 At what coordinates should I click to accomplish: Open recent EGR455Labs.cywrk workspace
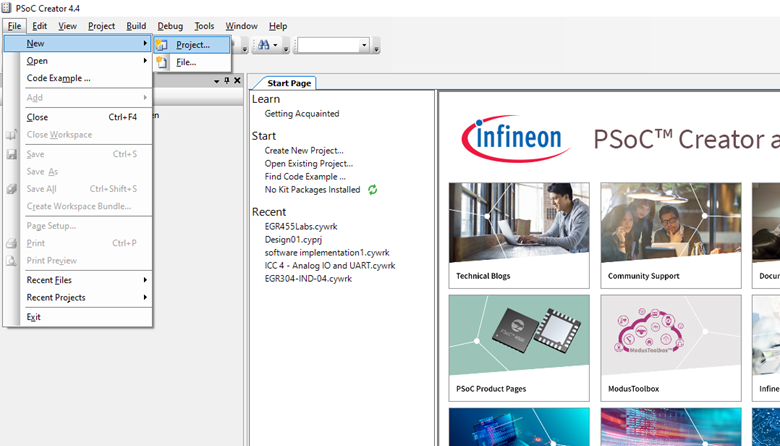click(301, 226)
